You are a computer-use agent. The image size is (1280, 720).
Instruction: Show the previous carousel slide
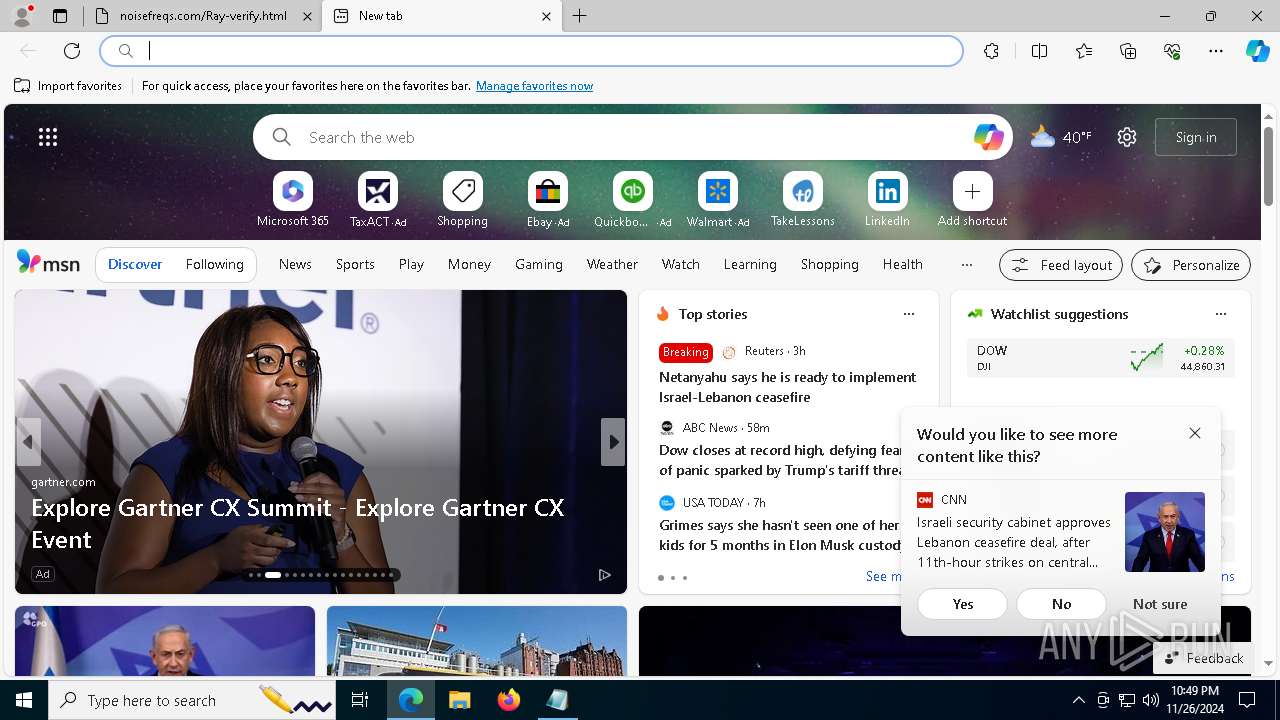[x=28, y=441]
